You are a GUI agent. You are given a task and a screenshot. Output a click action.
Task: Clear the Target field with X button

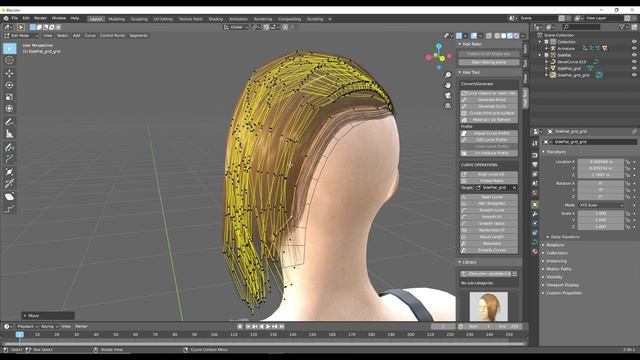[x=514, y=188]
